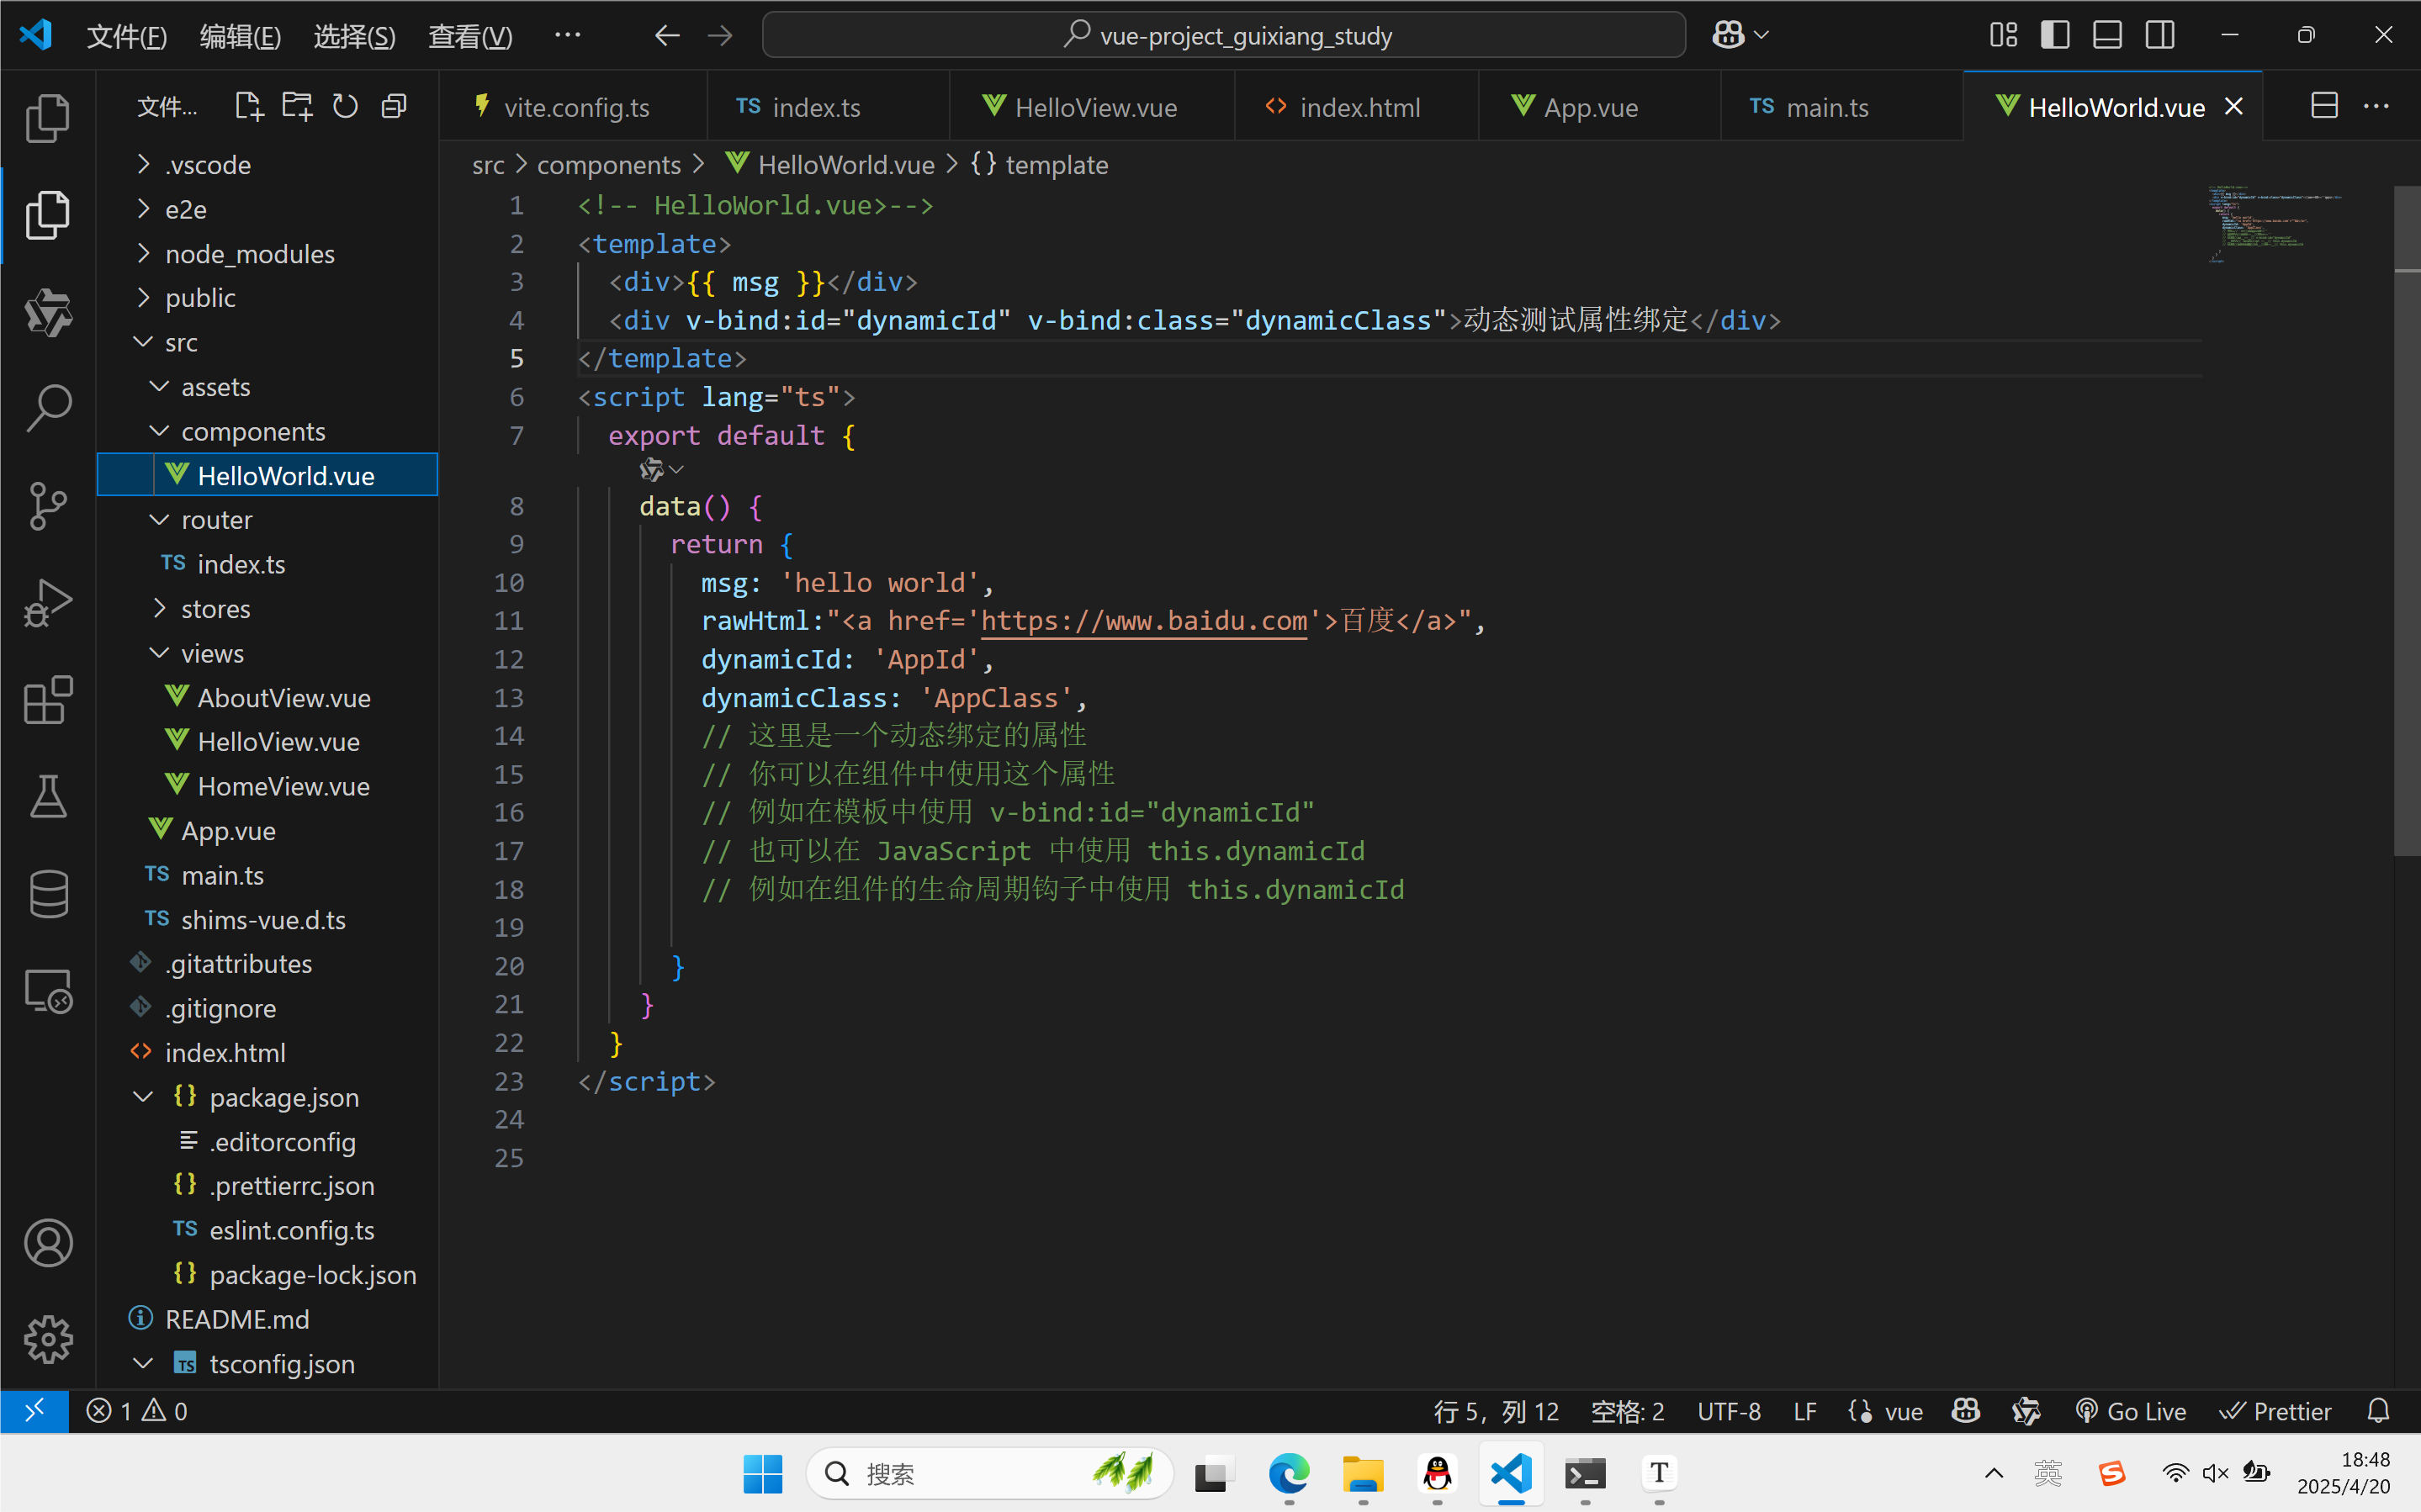The height and width of the screenshot is (1512, 2421).
Task: Collapse all folders in explorer
Action: pyautogui.click(x=394, y=106)
